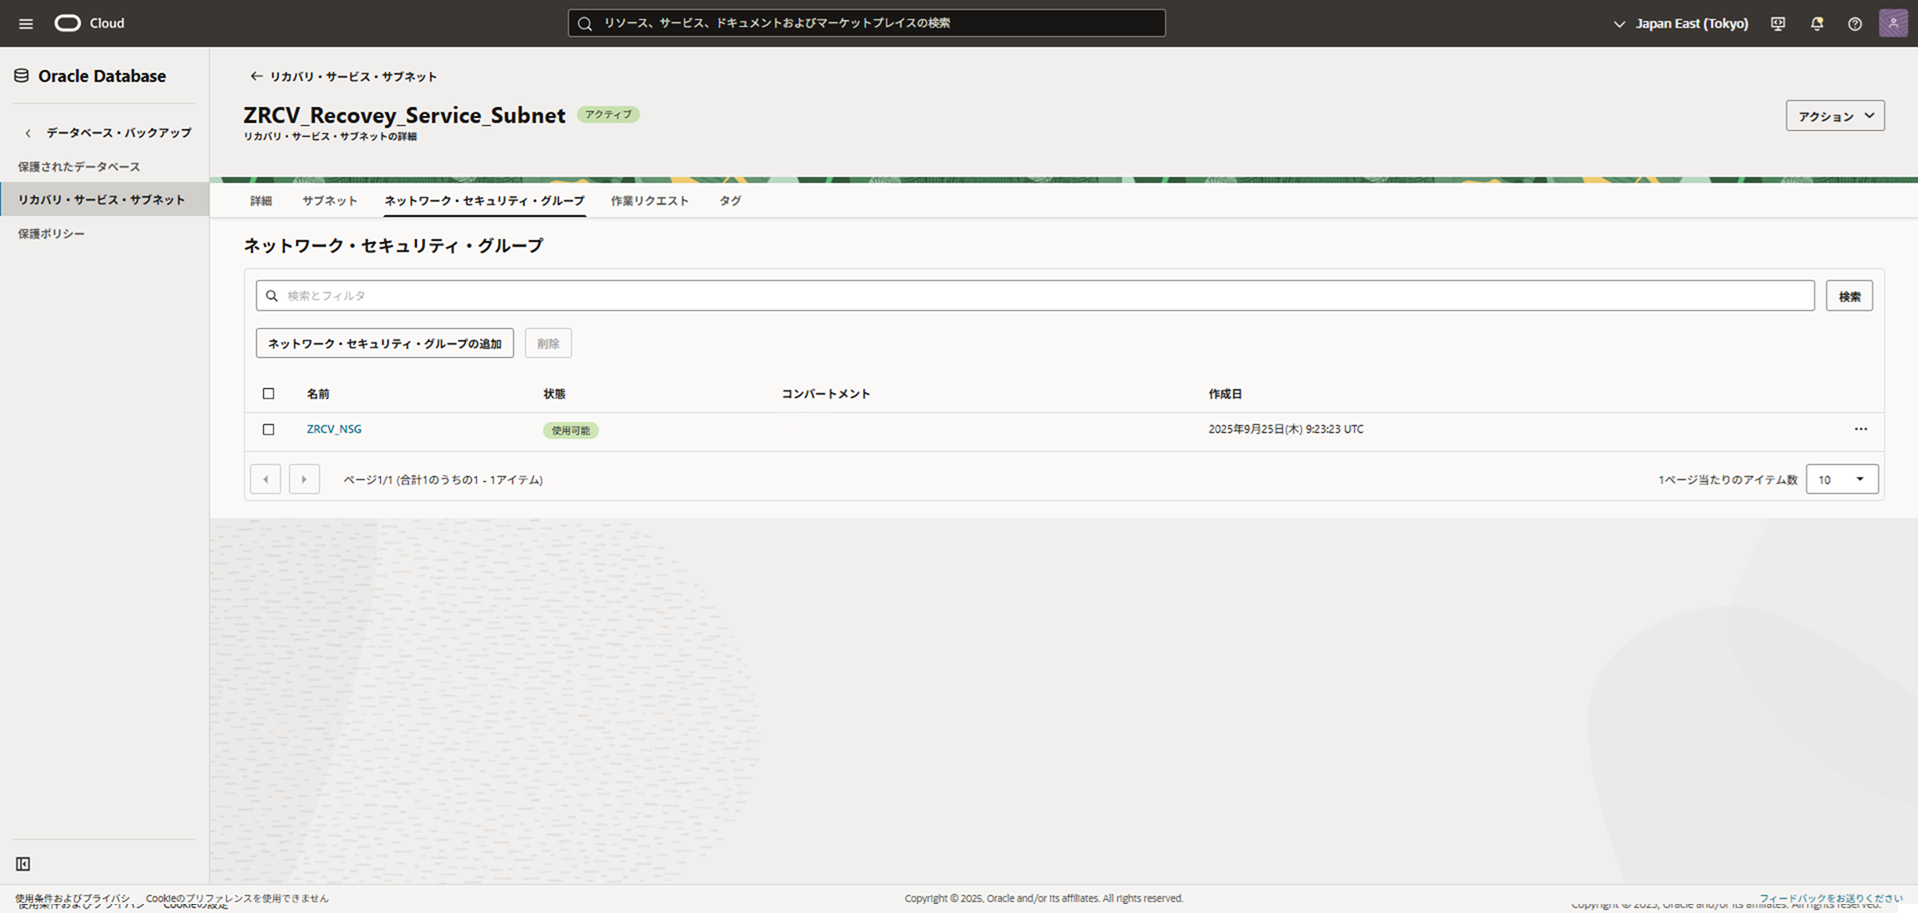1918x913 pixels.
Task: Open the hamburger navigation menu
Action: 26,23
